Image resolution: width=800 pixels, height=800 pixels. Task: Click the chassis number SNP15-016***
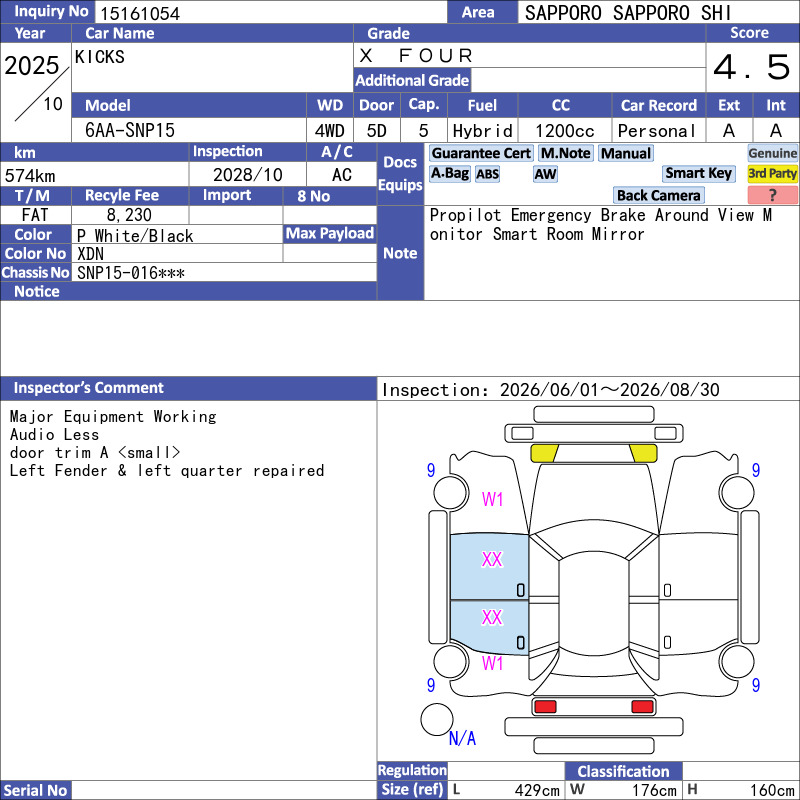(131, 273)
